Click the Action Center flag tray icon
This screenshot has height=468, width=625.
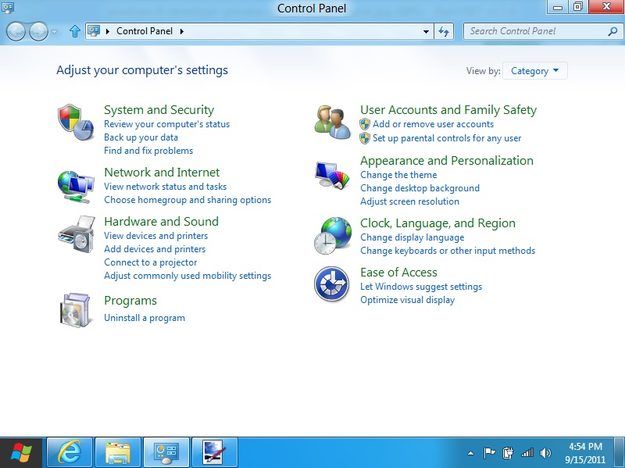pos(489,453)
